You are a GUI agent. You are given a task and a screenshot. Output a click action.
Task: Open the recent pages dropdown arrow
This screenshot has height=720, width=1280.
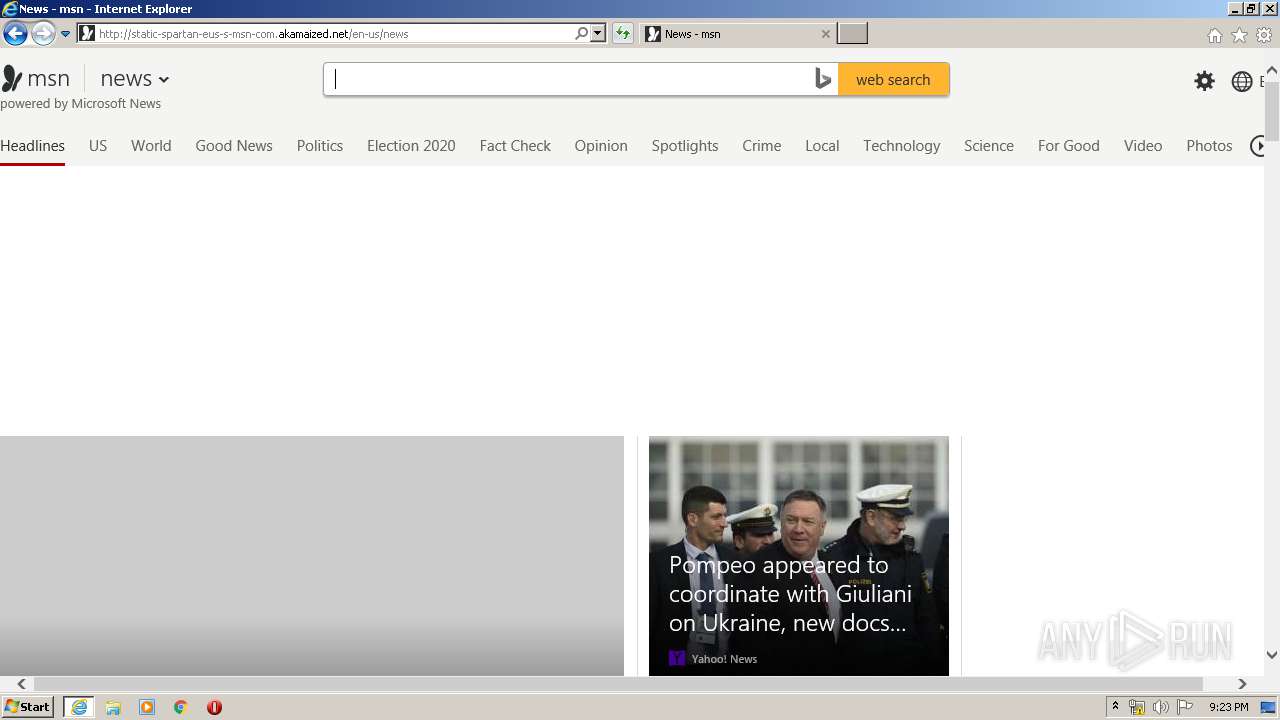tap(65, 34)
